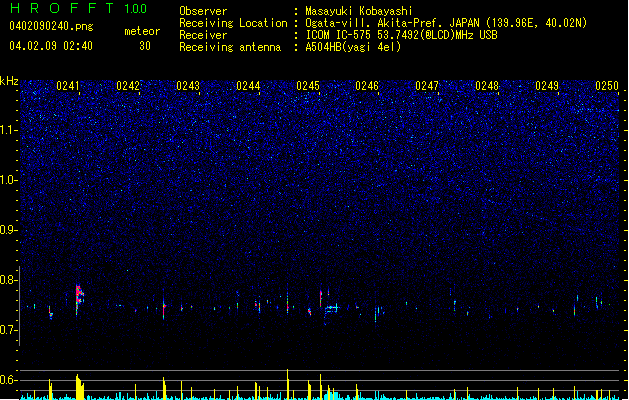
Task: Click the 1.0 kHz axis label
Action: 9,180
